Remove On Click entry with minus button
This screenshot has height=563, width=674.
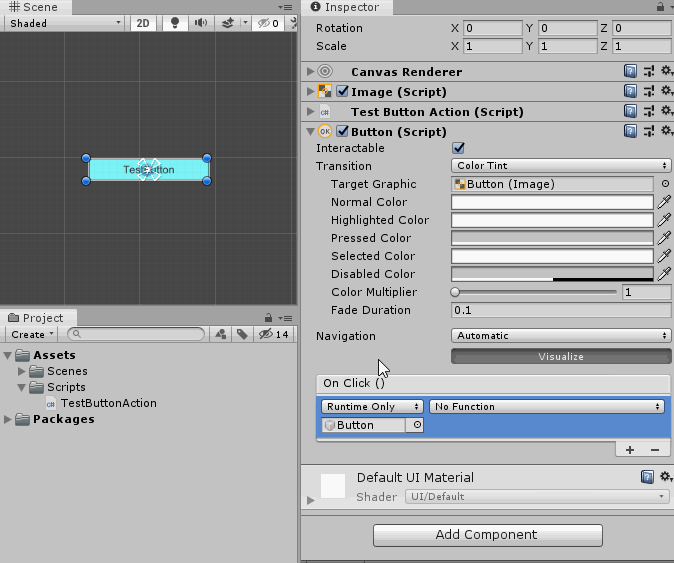click(654, 450)
